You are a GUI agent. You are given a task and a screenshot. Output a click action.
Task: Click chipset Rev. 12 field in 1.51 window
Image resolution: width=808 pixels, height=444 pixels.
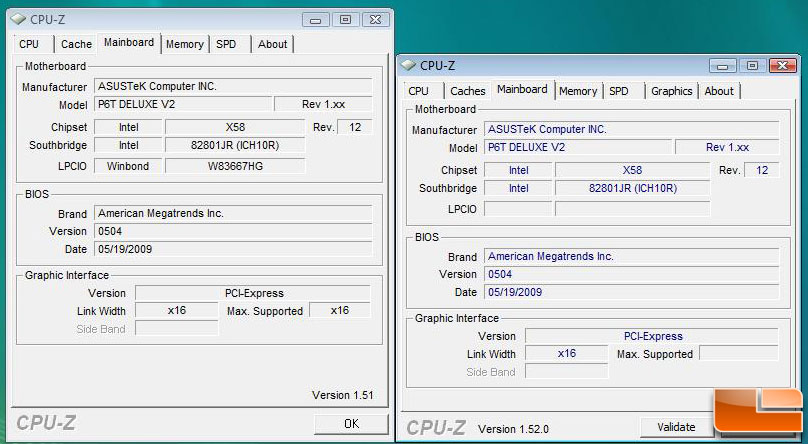pos(355,127)
